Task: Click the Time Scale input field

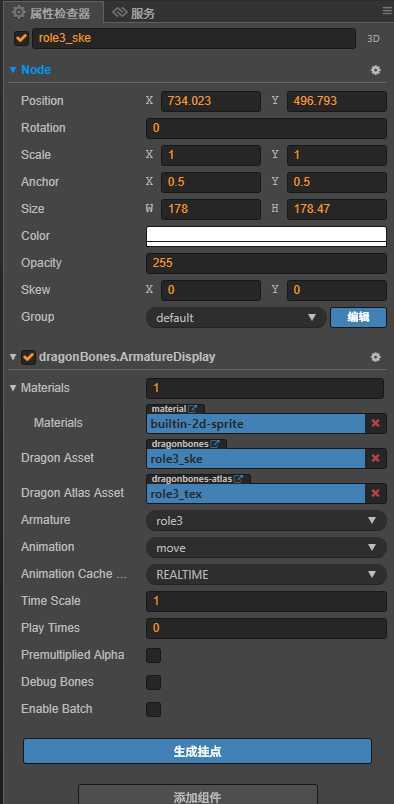Action: pyautogui.click(x=266, y=601)
